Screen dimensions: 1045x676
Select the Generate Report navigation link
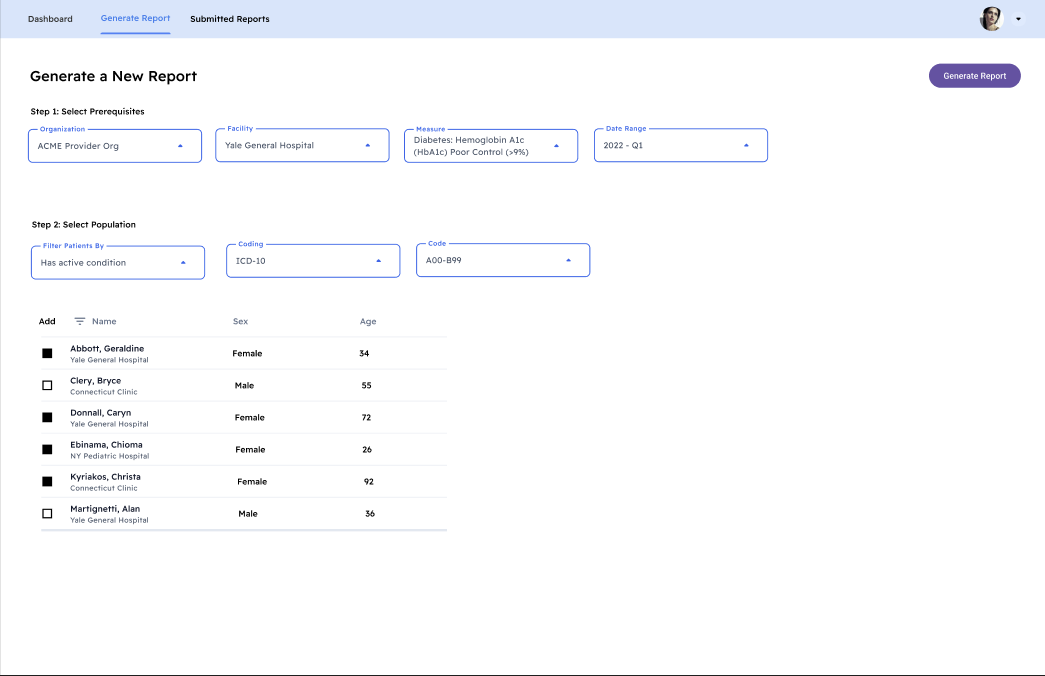point(135,18)
